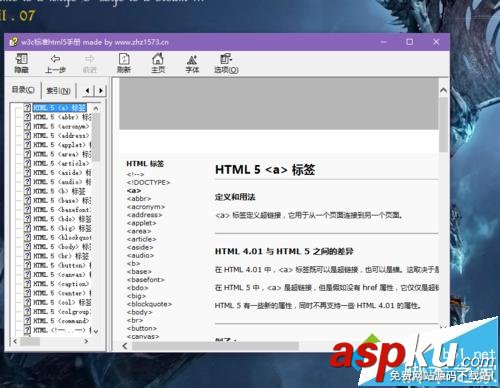Click the contents tree scroll-down arrow
The width and height of the screenshot is (500, 388).
click(96, 331)
